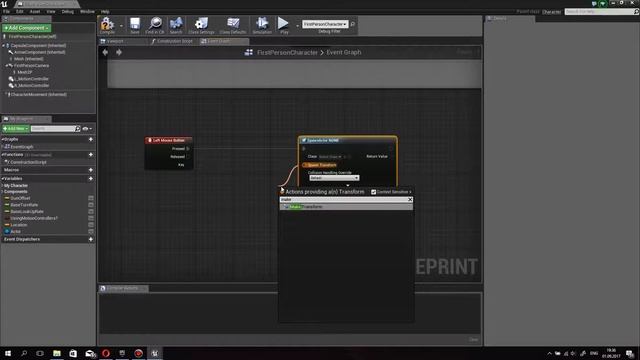Click the Compile toolbar icon
Screen dimensions: 640x360
(x=107, y=25)
